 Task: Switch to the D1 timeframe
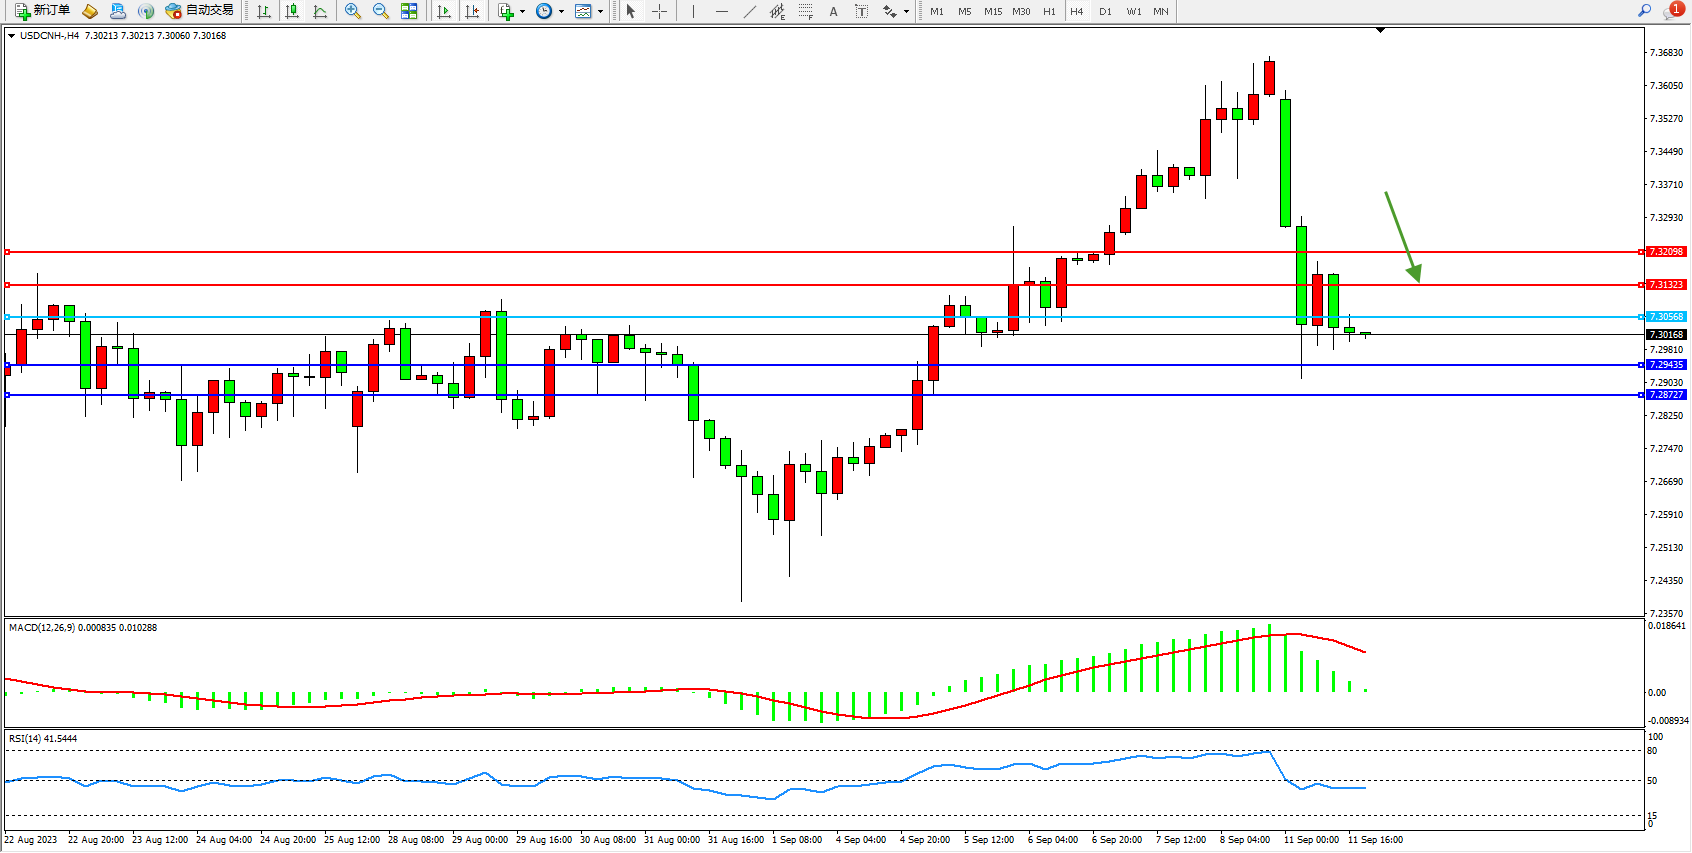pos(1105,11)
